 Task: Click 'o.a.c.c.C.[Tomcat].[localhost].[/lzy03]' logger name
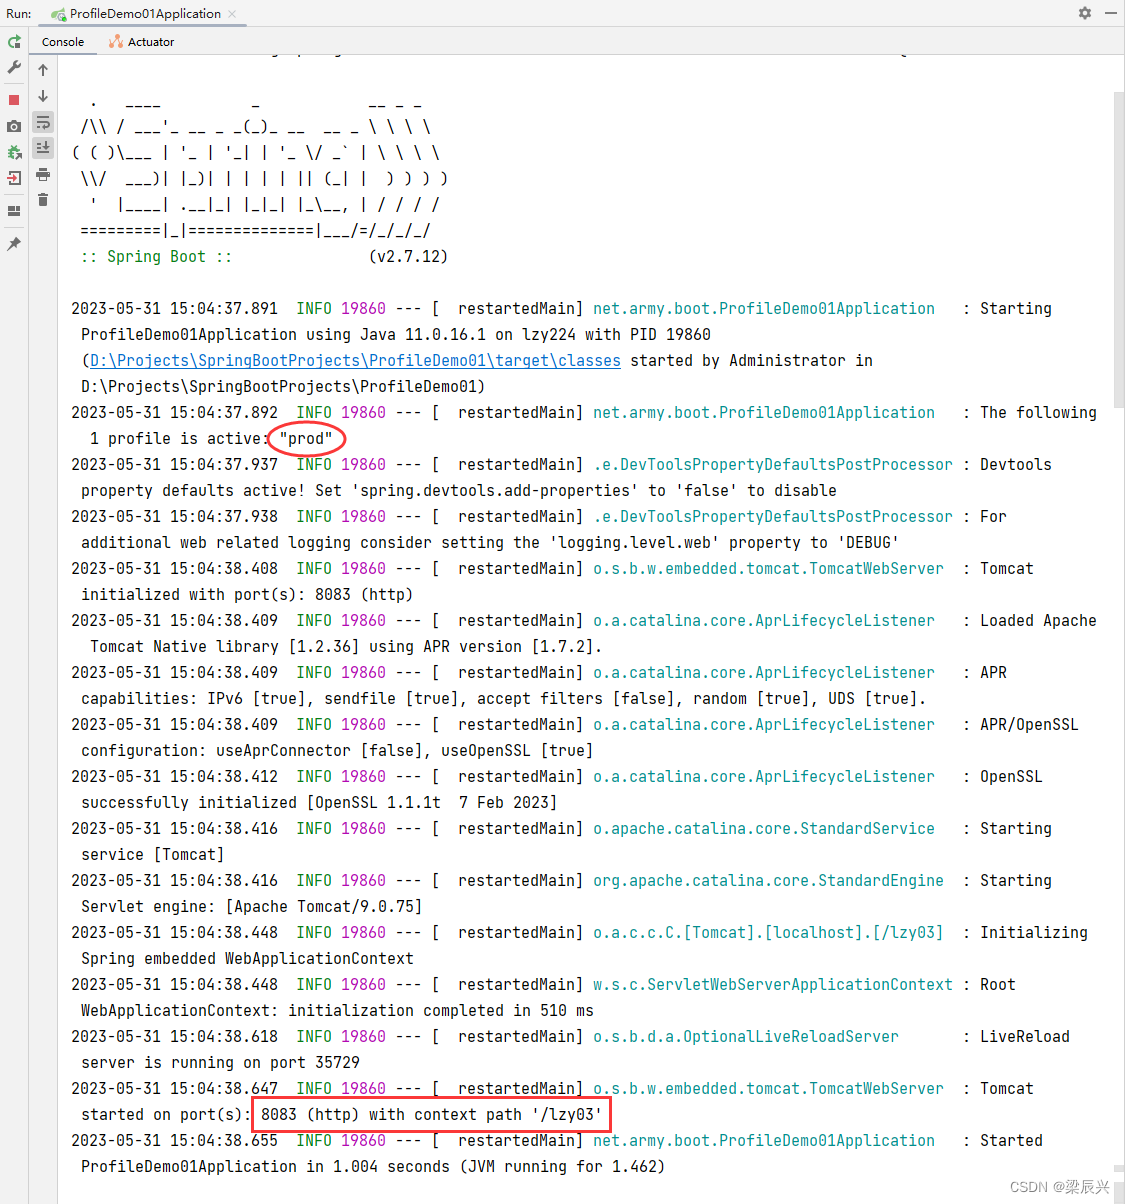(x=768, y=933)
